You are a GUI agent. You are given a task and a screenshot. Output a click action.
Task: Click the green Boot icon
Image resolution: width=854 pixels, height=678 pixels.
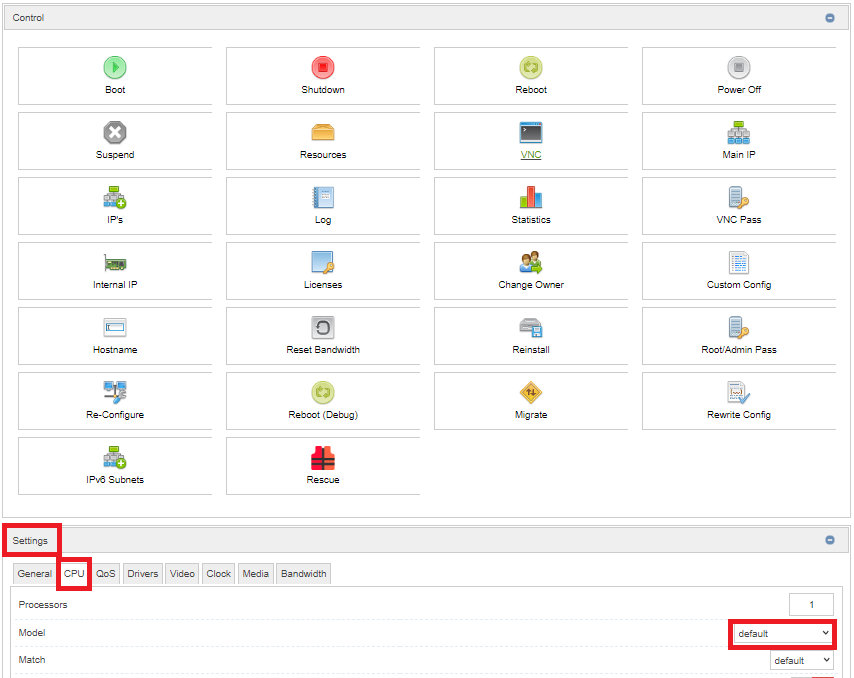115,68
